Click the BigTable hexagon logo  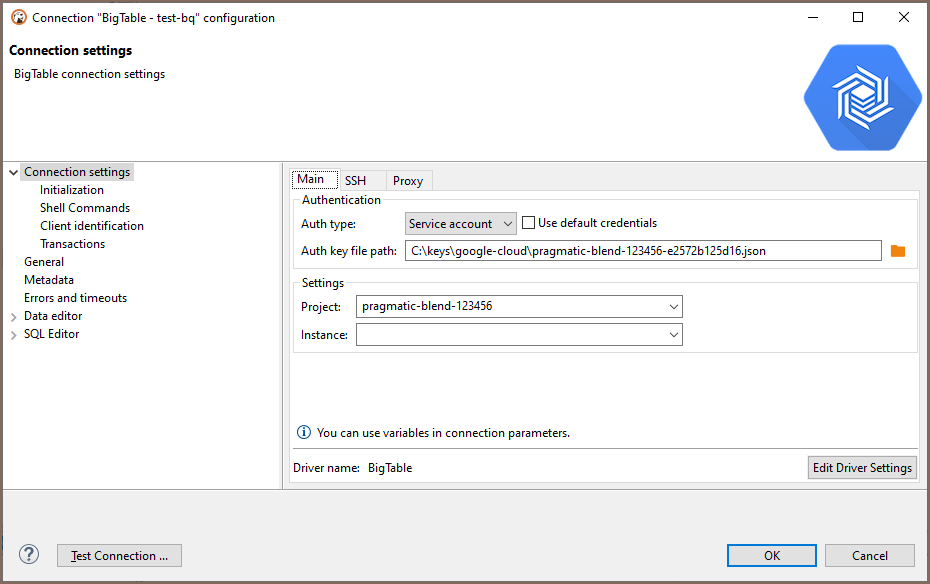(x=863, y=98)
